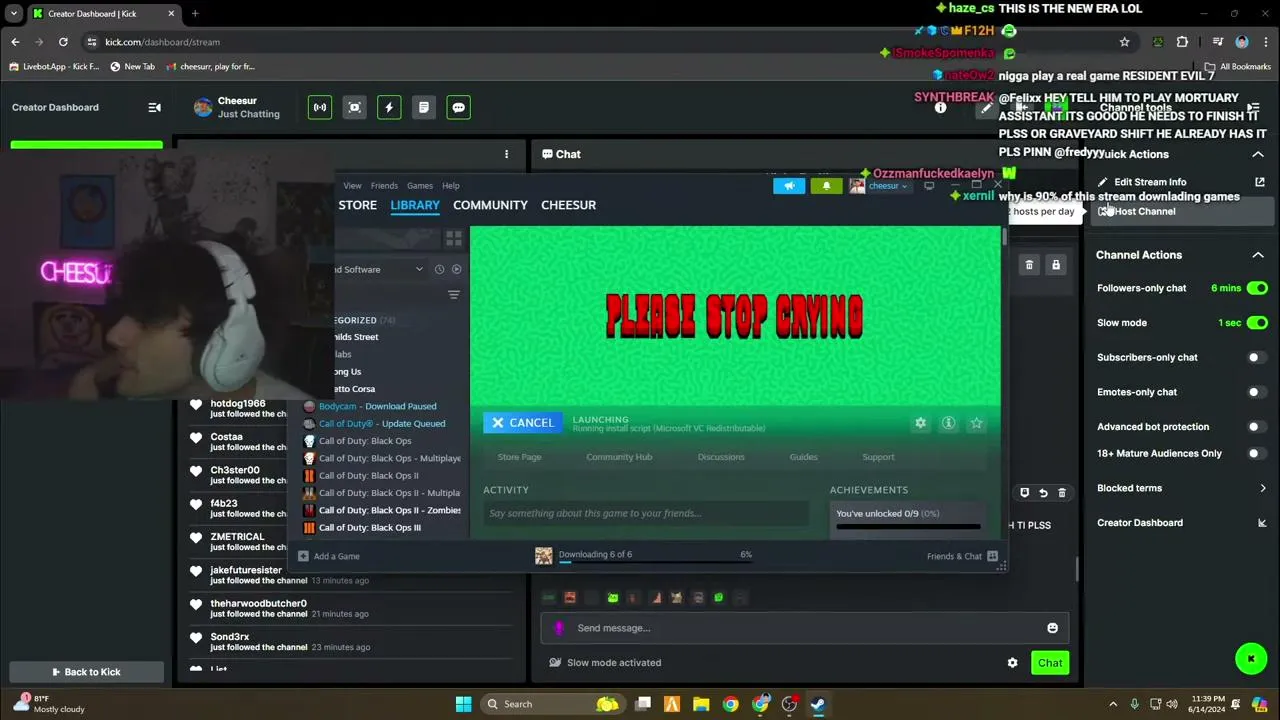Click the lightning bolt icon in dashboard header

click(389, 107)
